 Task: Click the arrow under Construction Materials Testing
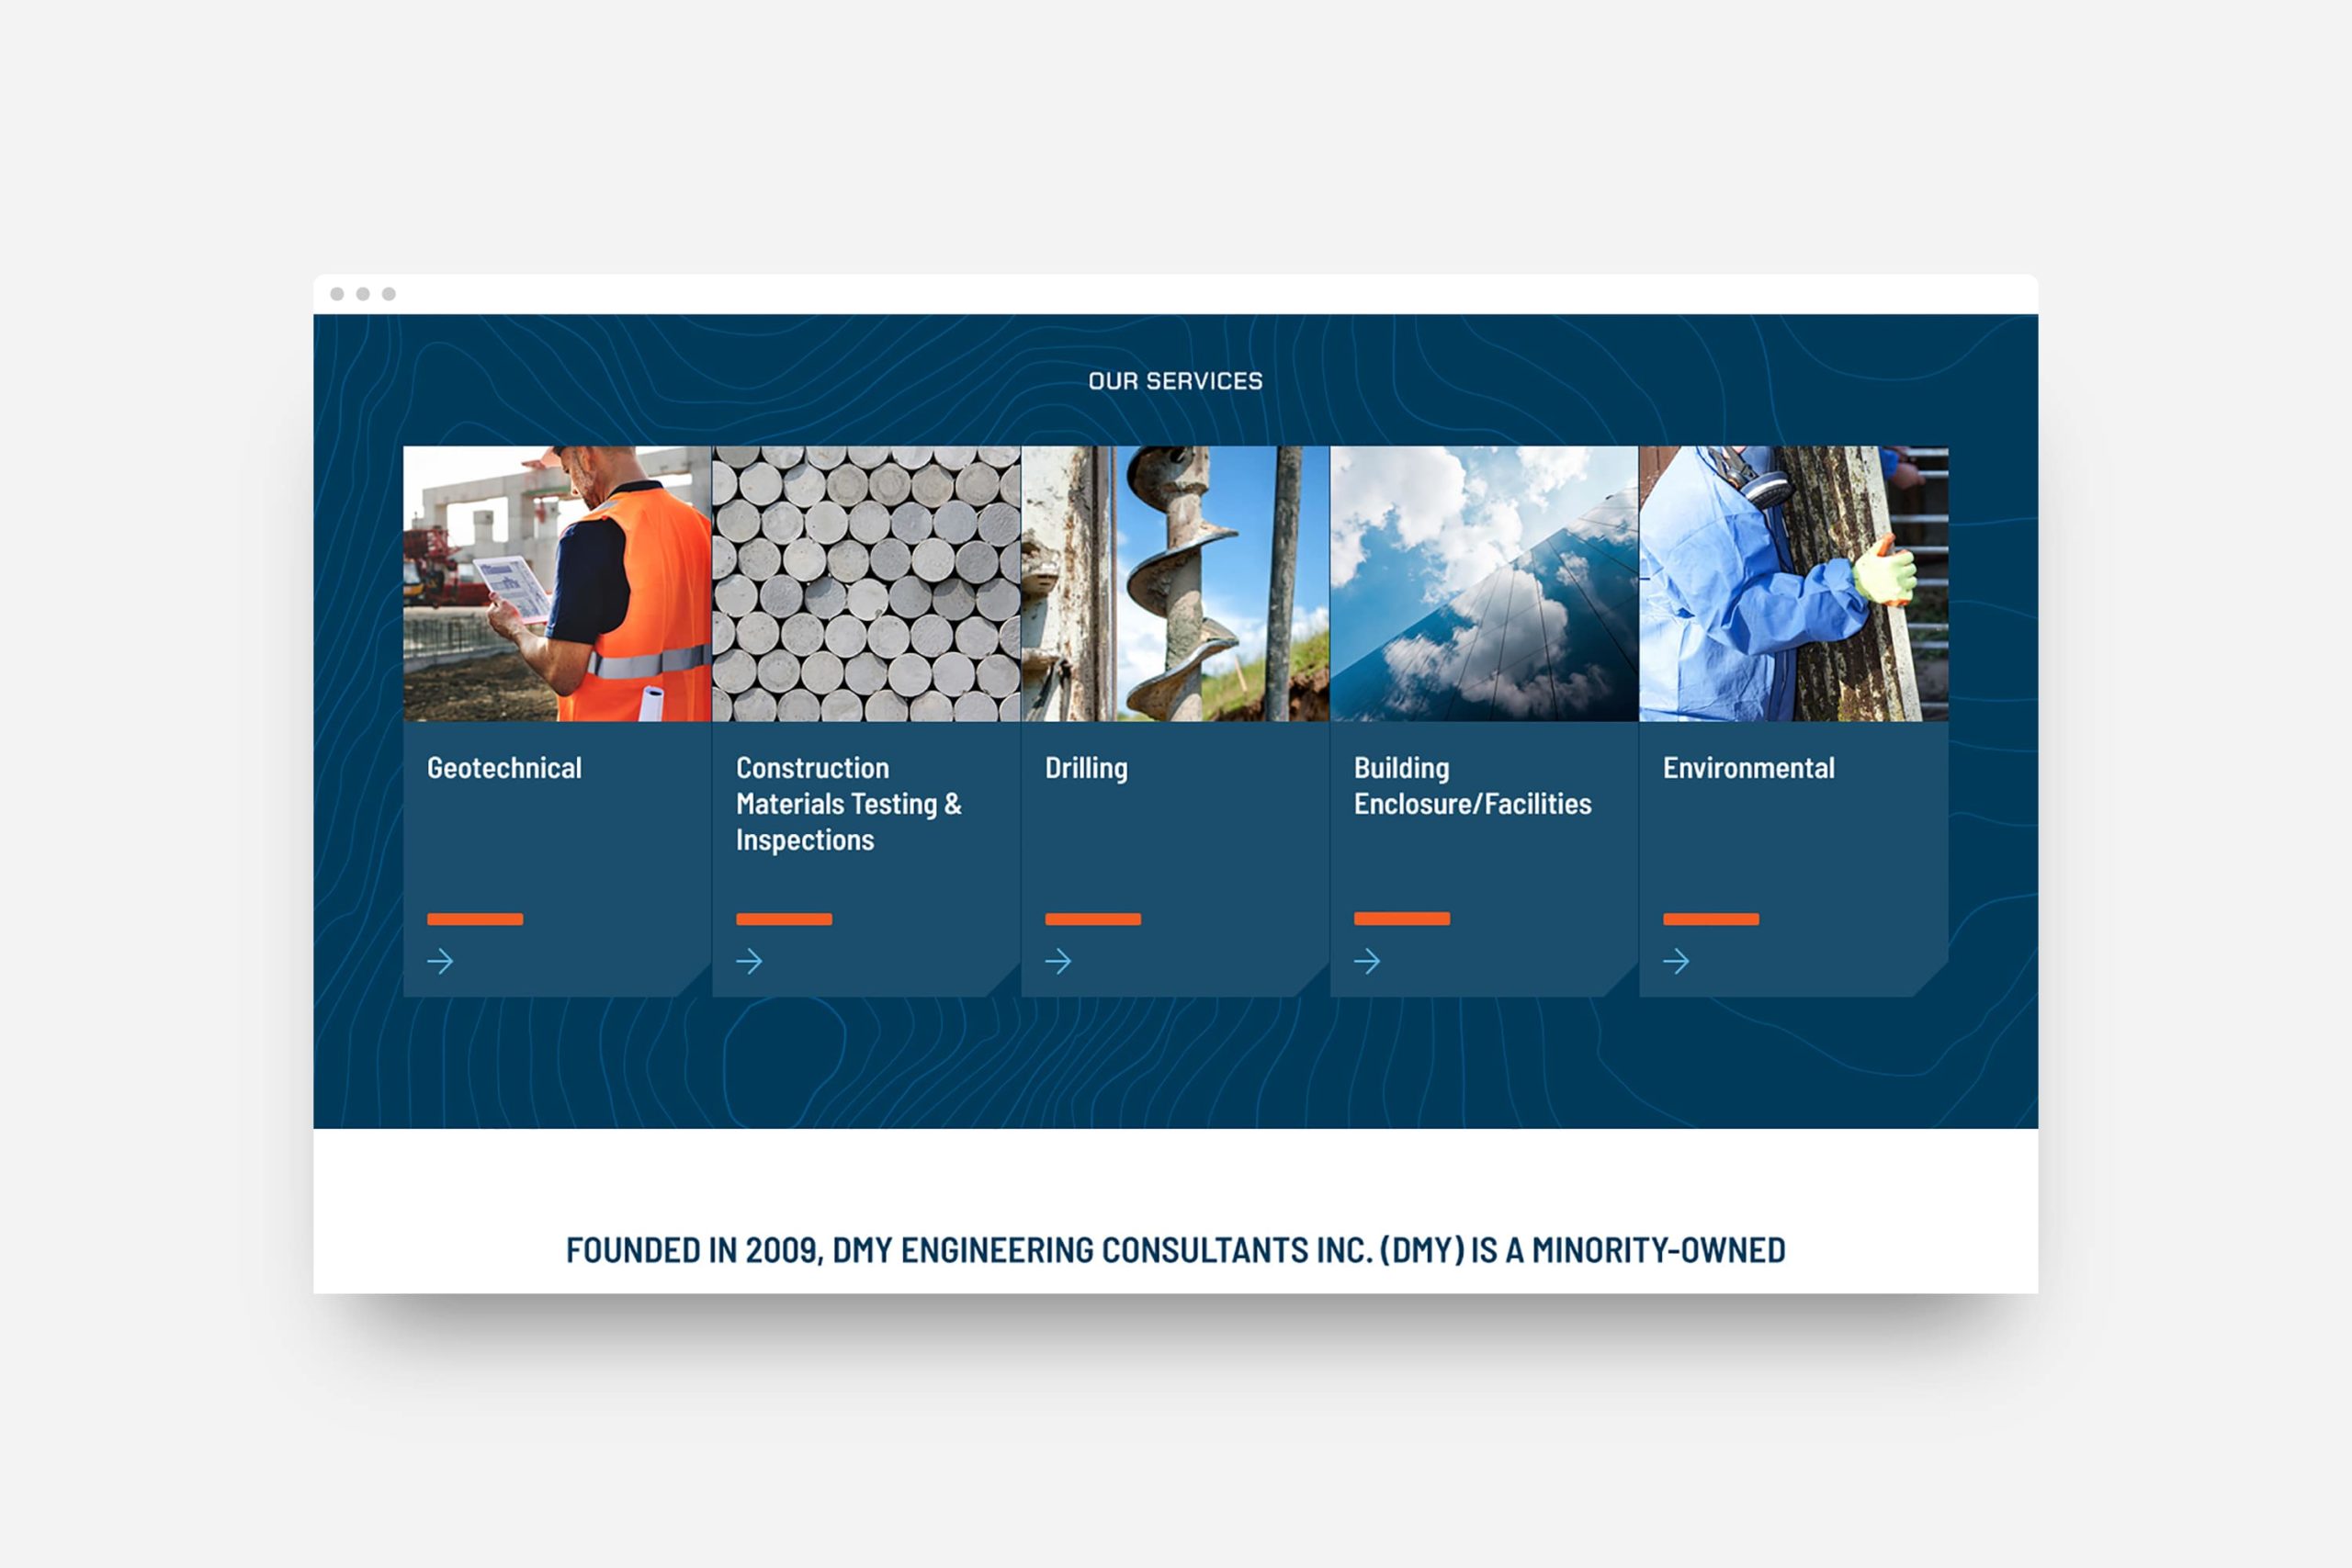749,961
